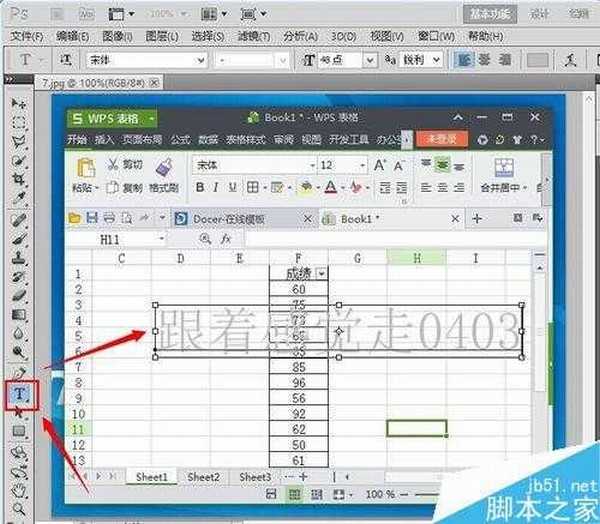Set Photoshop text alignment to center

(x=484, y=60)
